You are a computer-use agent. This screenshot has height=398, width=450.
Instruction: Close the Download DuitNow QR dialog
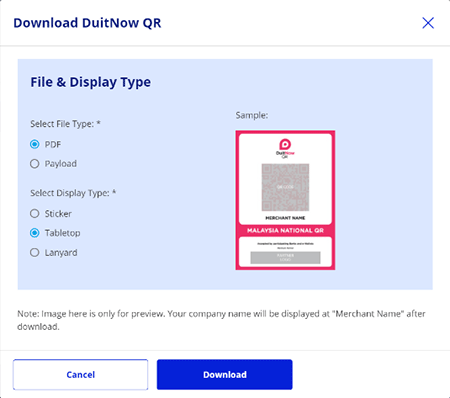(x=428, y=23)
